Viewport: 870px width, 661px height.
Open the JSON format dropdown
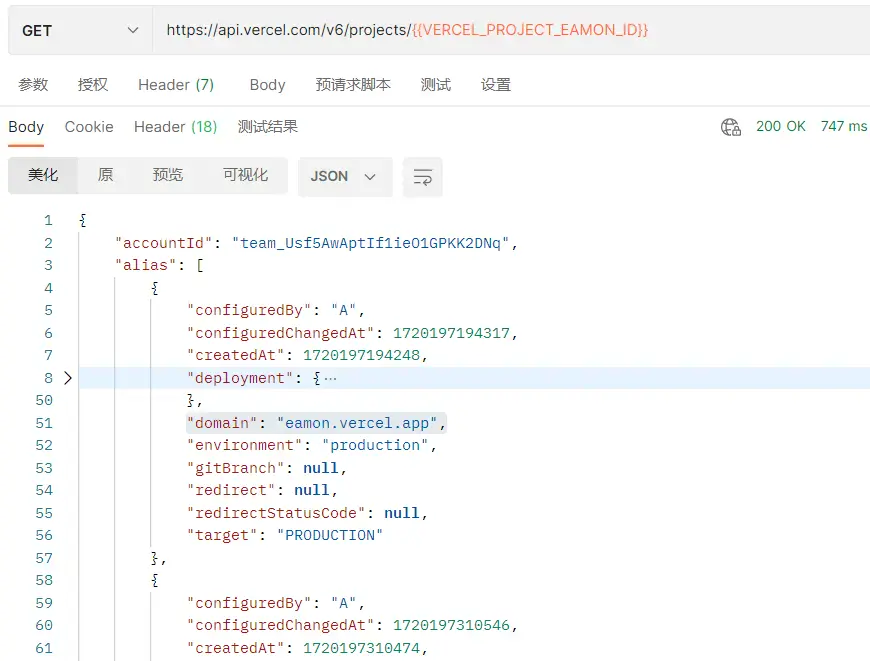[344, 177]
